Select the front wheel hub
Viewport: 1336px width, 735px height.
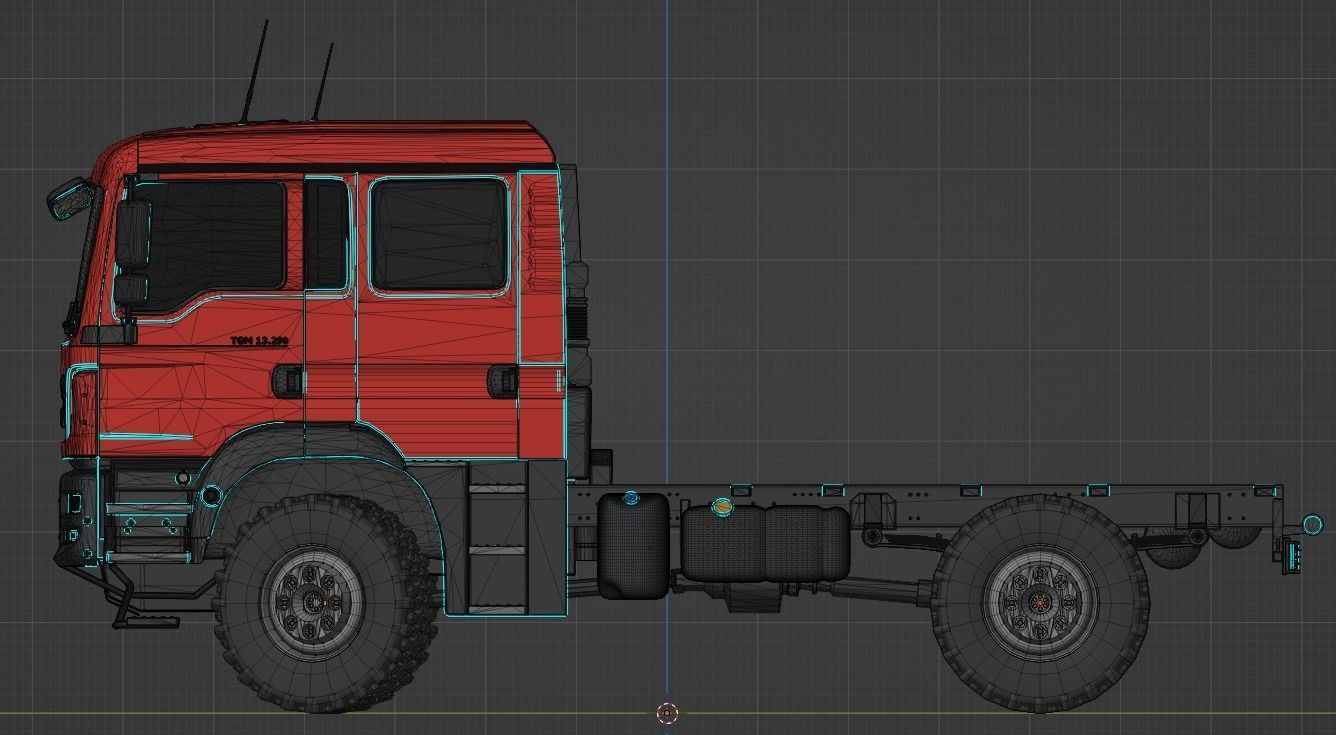coord(311,603)
